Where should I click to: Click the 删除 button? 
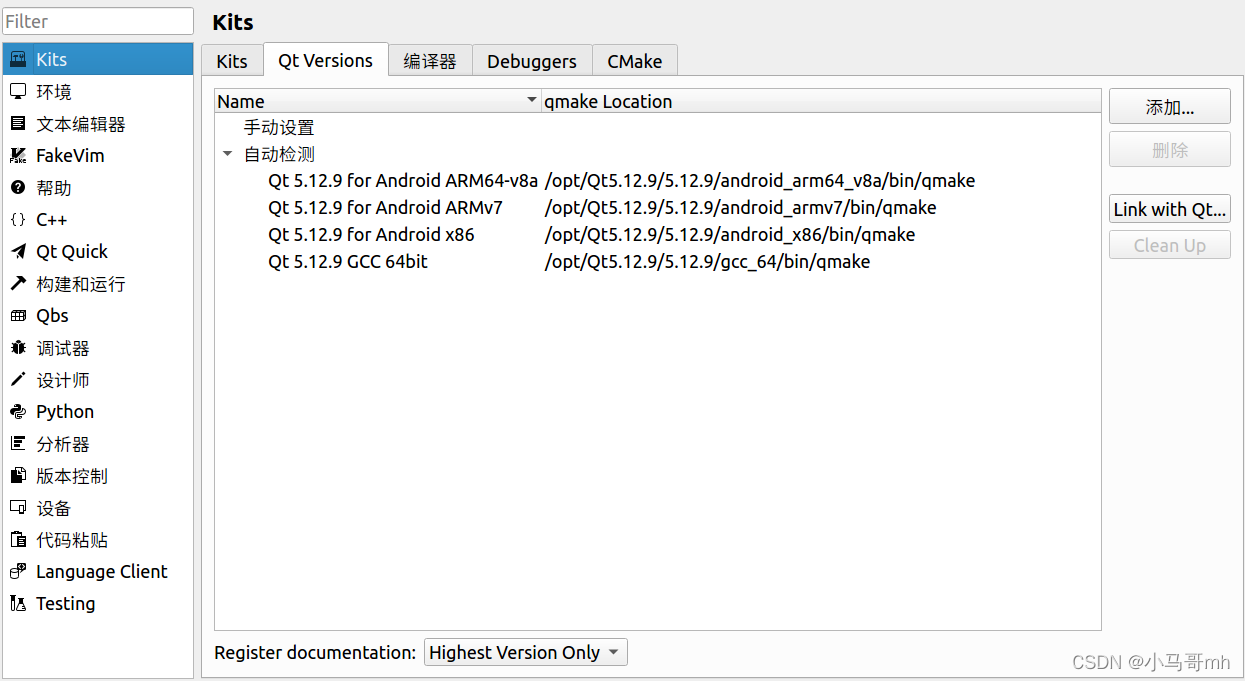click(1170, 150)
